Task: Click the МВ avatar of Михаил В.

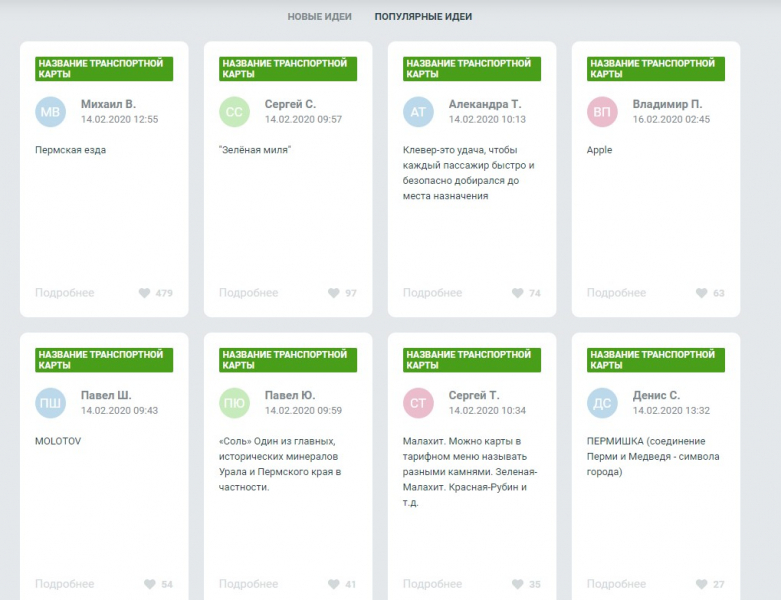Action: [51, 112]
